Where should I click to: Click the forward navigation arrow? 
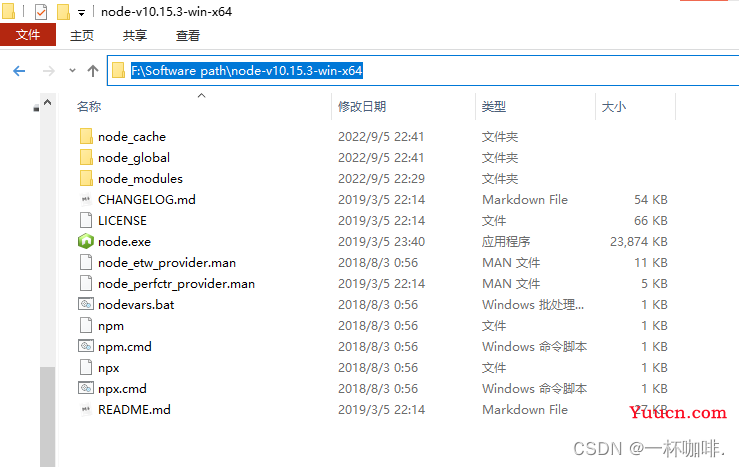[x=49, y=71]
